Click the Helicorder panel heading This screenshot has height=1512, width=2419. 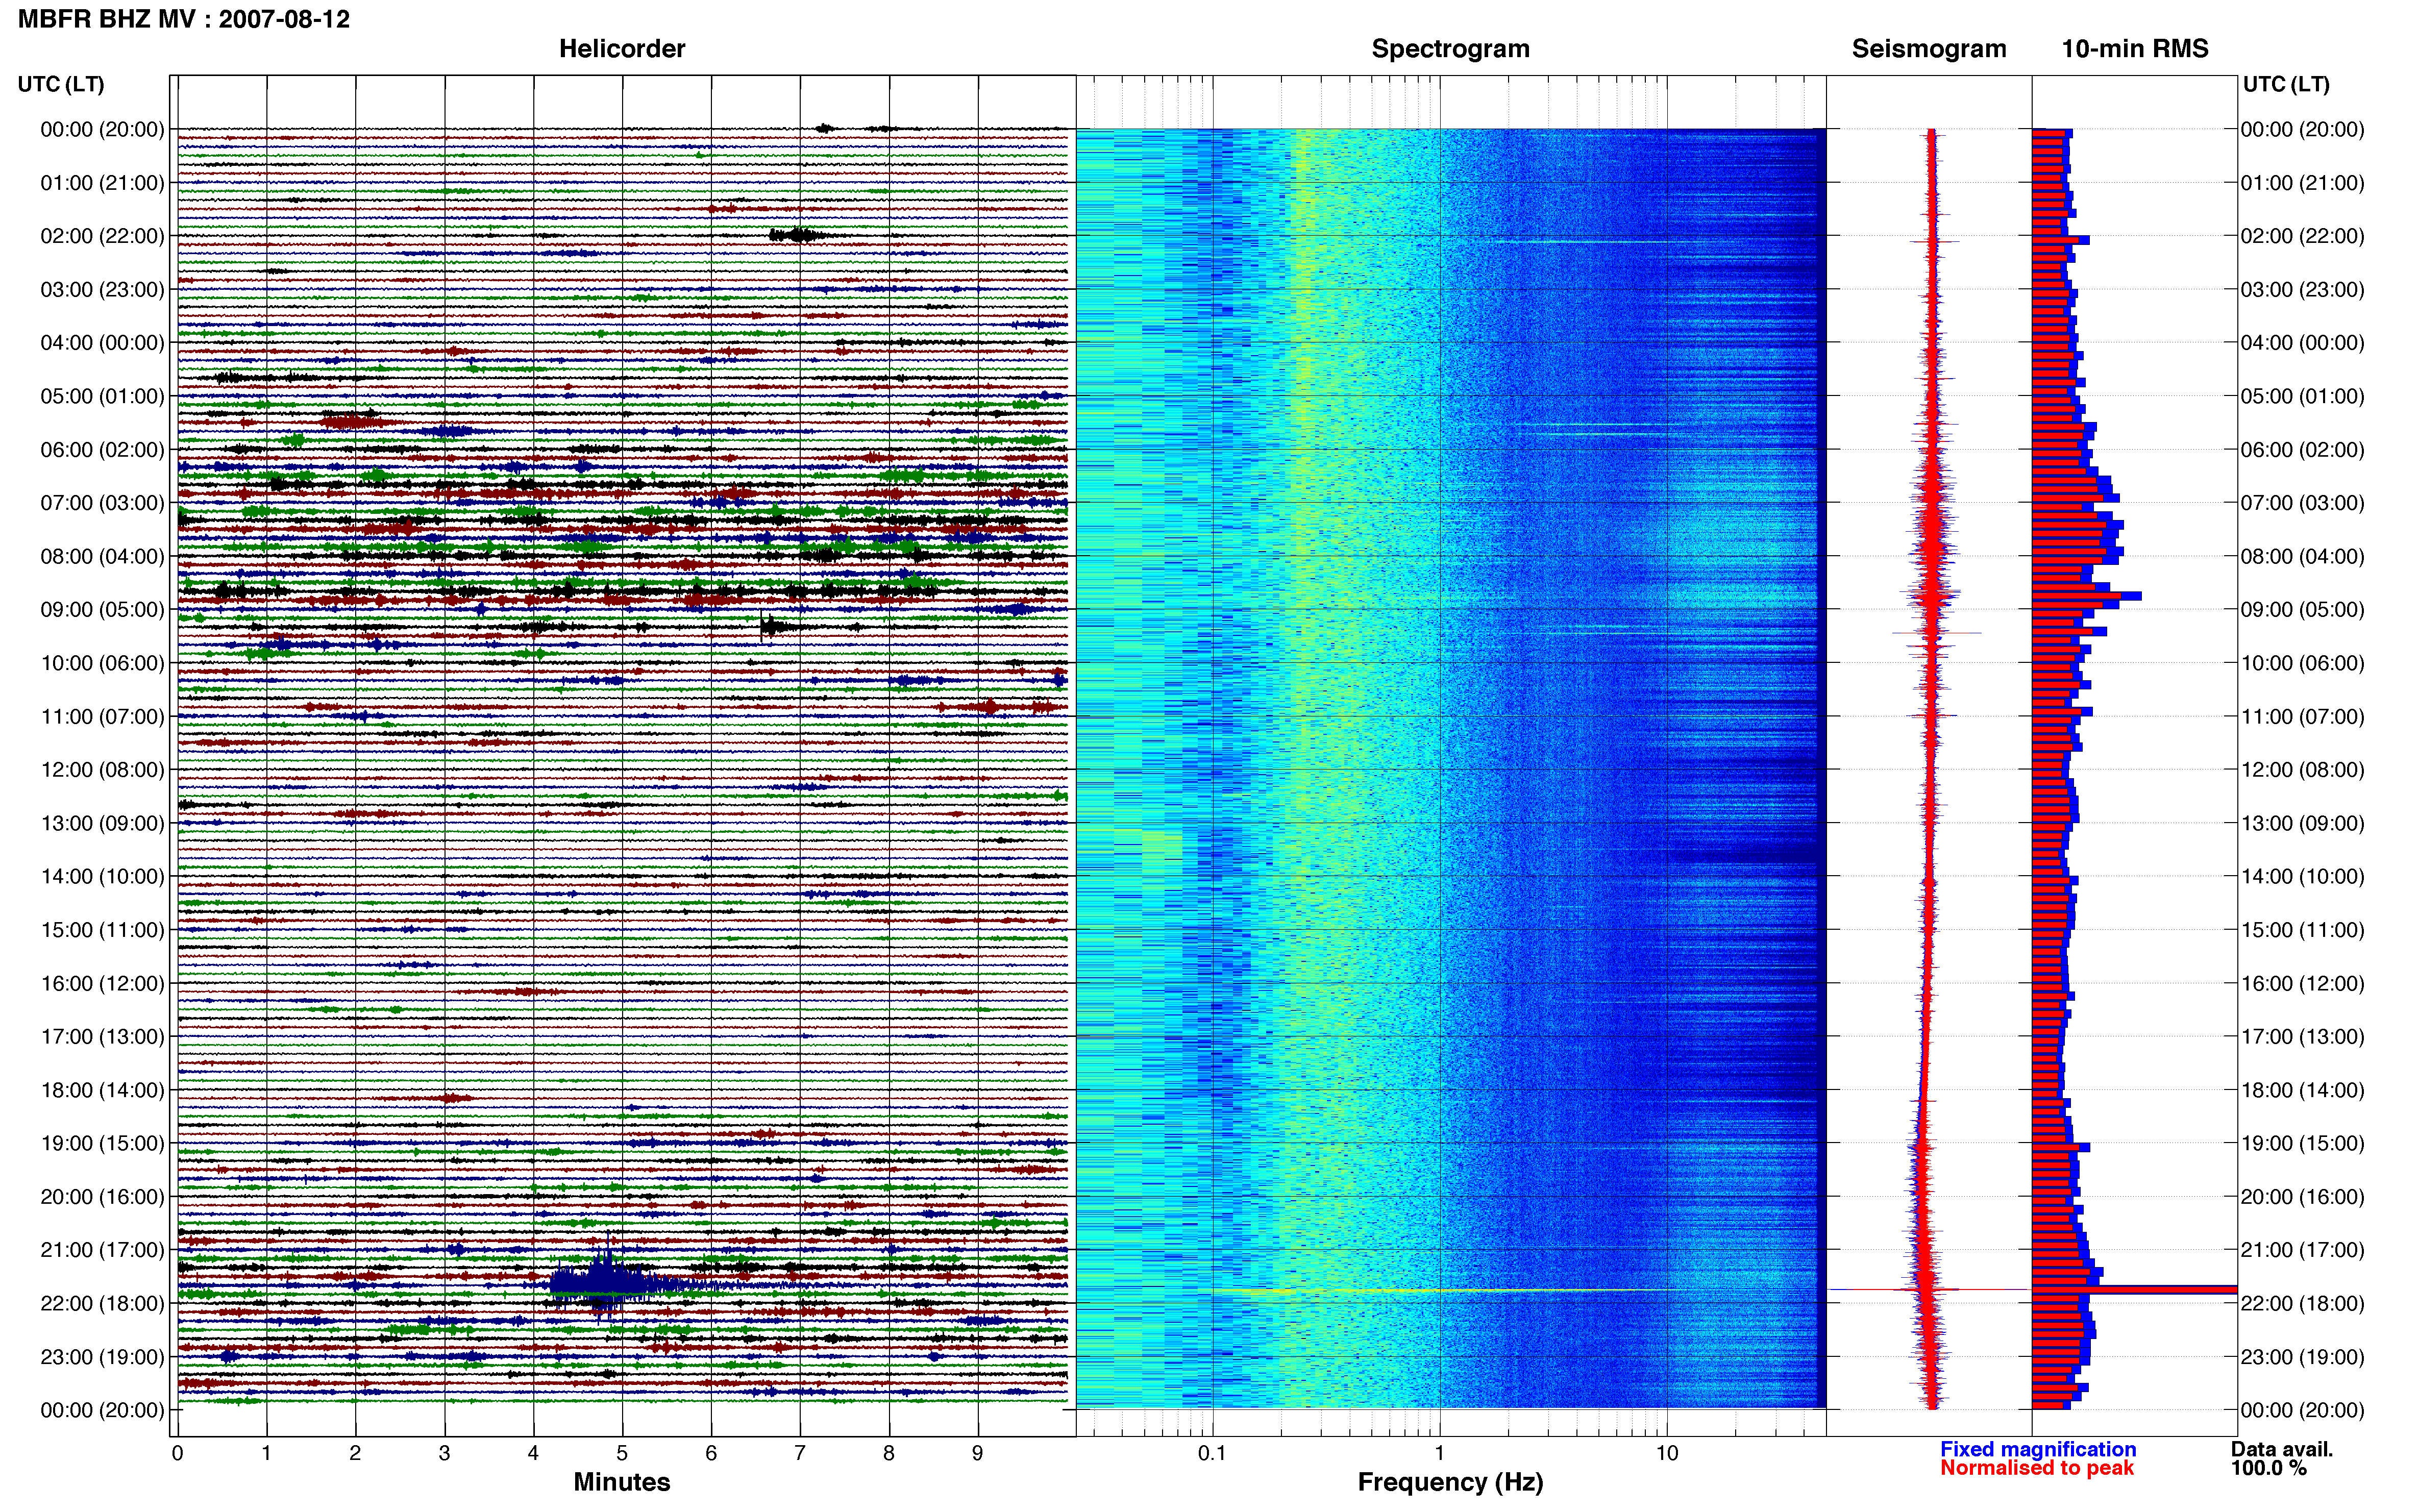[622, 49]
